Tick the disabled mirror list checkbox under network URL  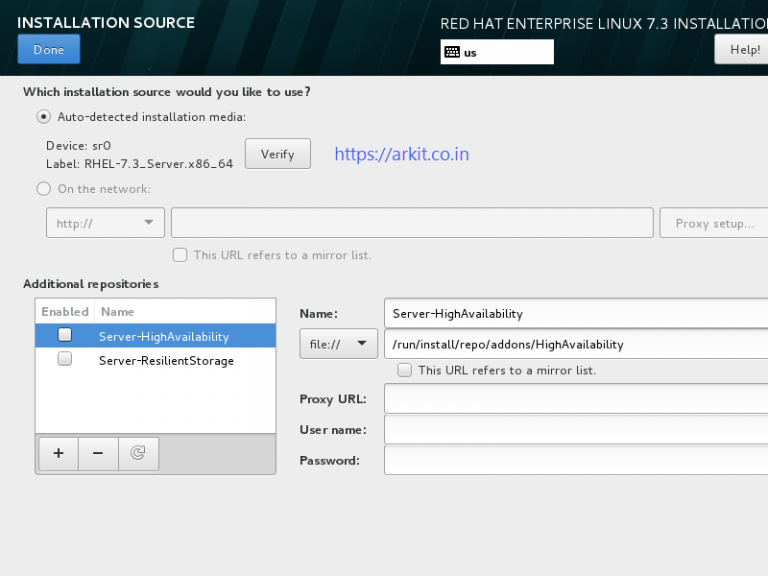[x=180, y=255]
